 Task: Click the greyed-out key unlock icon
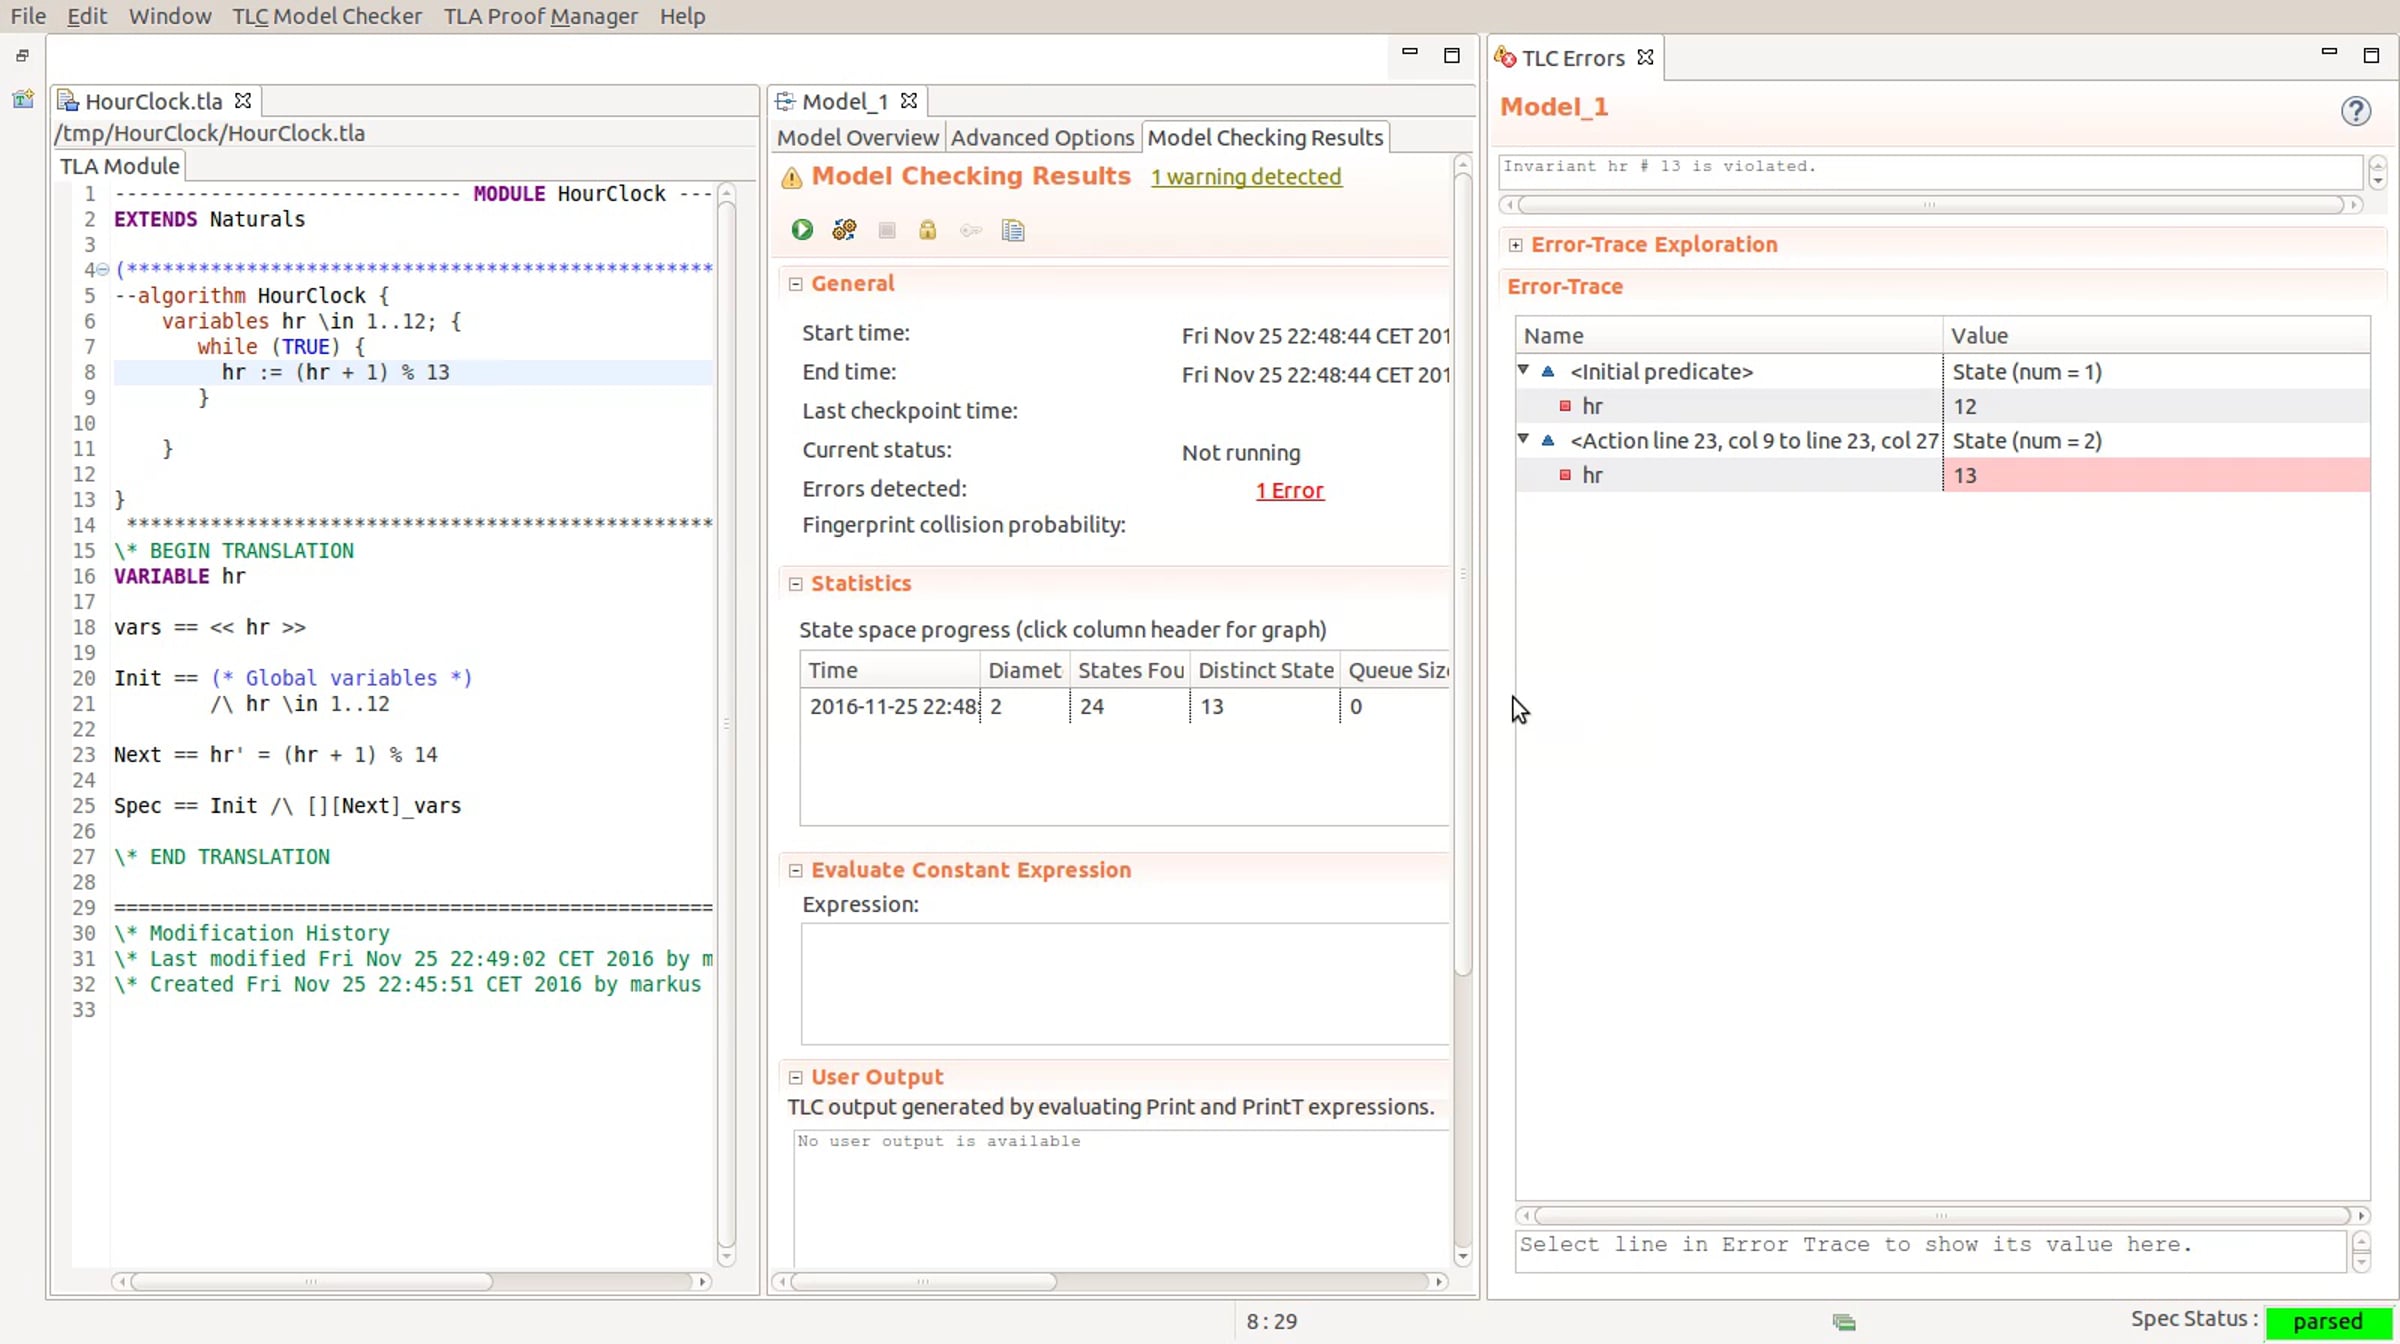tap(970, 230)
